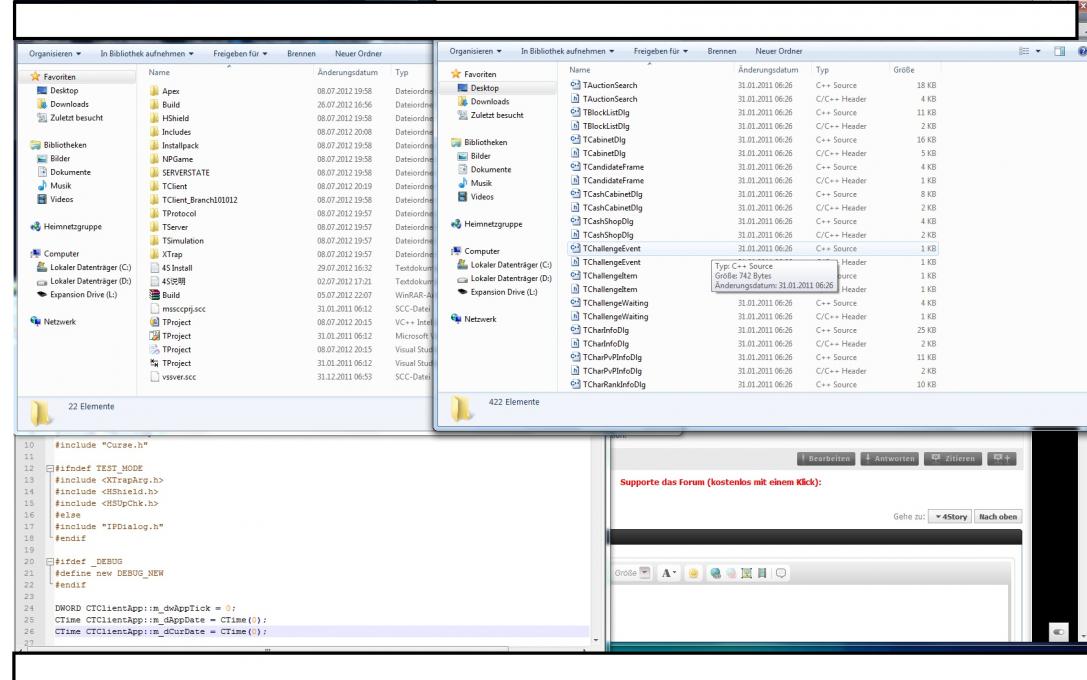Open the Expansion Drive (L:) in the 22-element window

point(76,294)
